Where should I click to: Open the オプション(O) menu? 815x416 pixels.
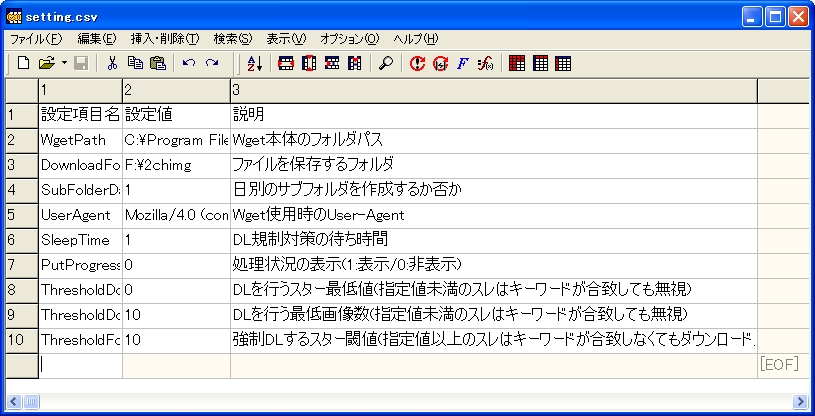[x=349, y=39]
